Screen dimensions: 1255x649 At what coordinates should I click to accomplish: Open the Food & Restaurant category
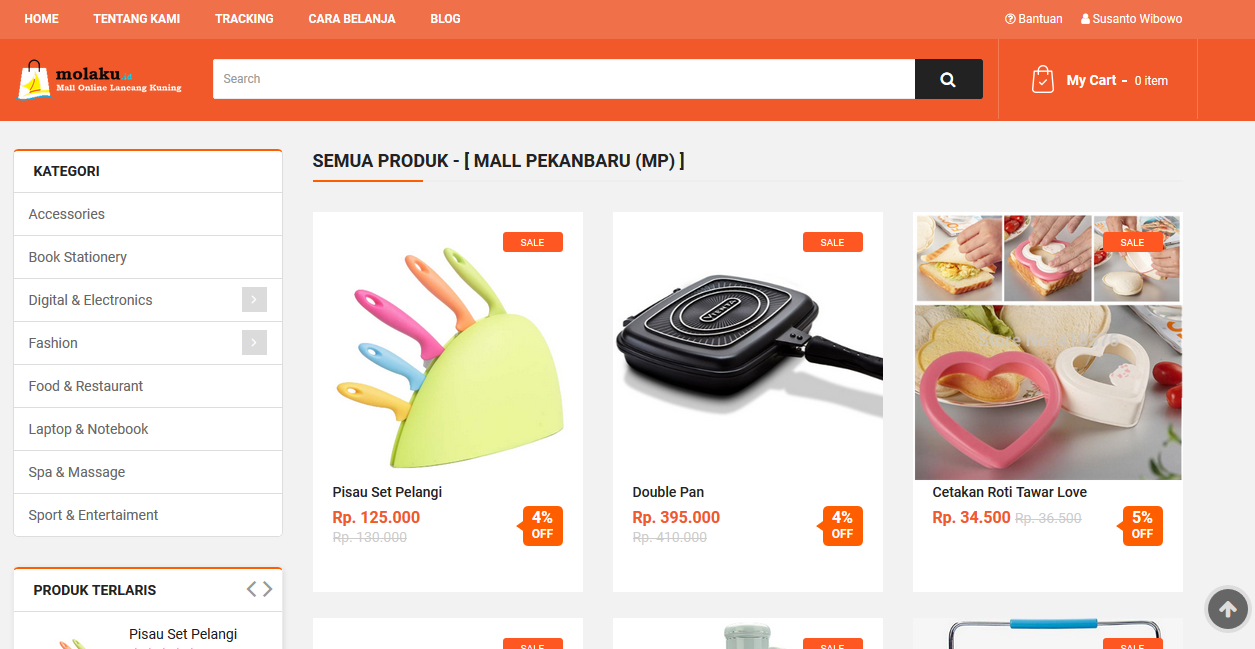click(x=148, y=386)
